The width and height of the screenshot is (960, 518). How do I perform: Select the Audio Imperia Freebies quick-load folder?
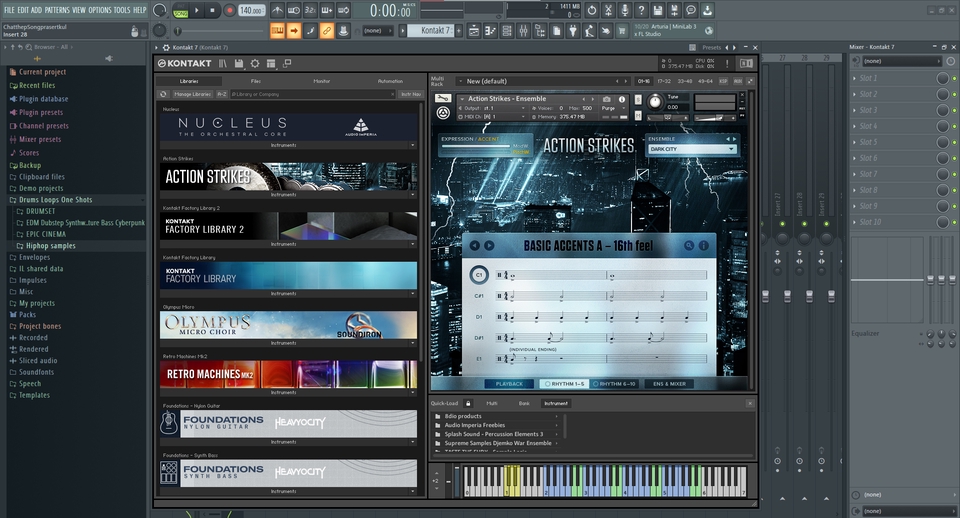474,425
